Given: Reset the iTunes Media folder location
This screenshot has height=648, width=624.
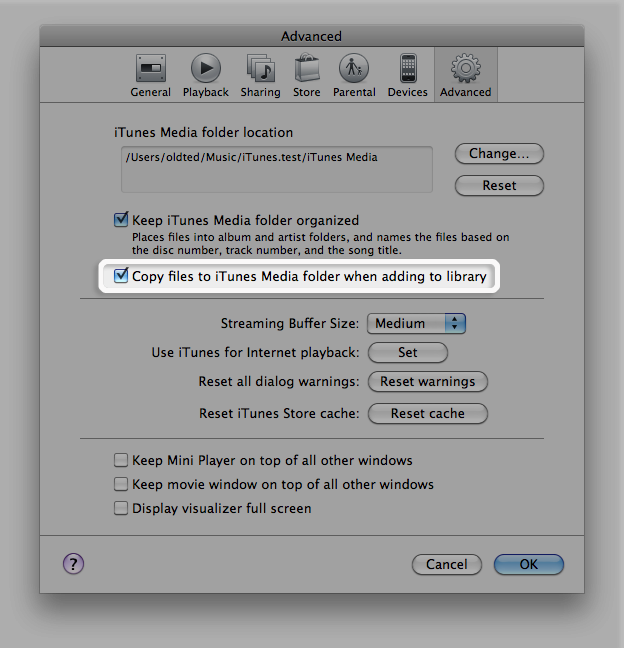Looking at the screenshot, I should [x=499, y=186].
